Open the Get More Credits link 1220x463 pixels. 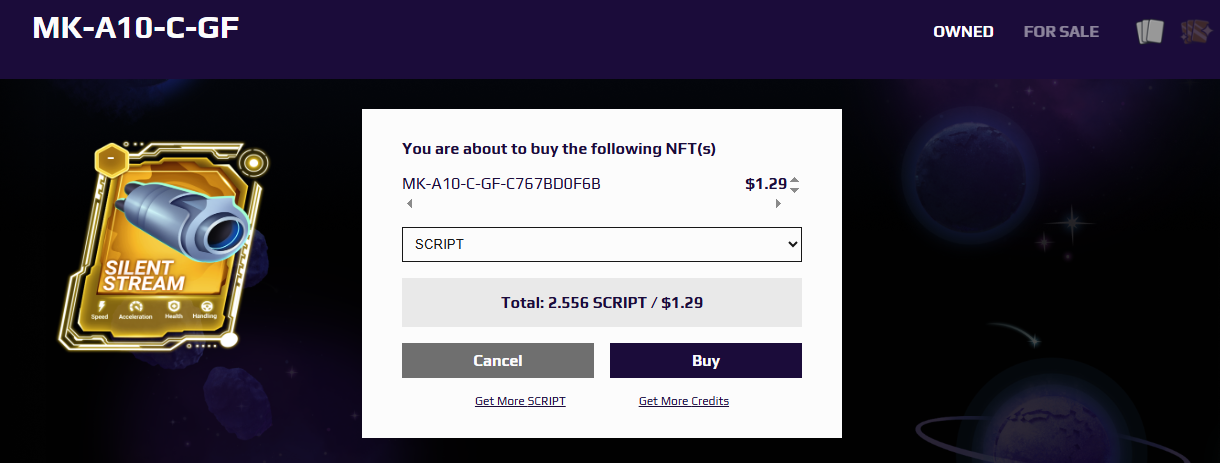click(x=684, y=401)
